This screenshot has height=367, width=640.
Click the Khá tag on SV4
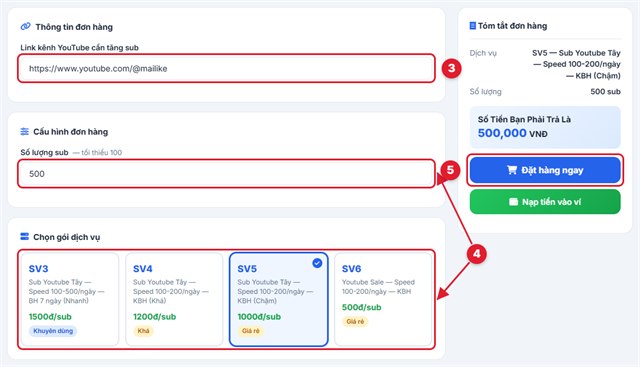click(x=143, y=331)
